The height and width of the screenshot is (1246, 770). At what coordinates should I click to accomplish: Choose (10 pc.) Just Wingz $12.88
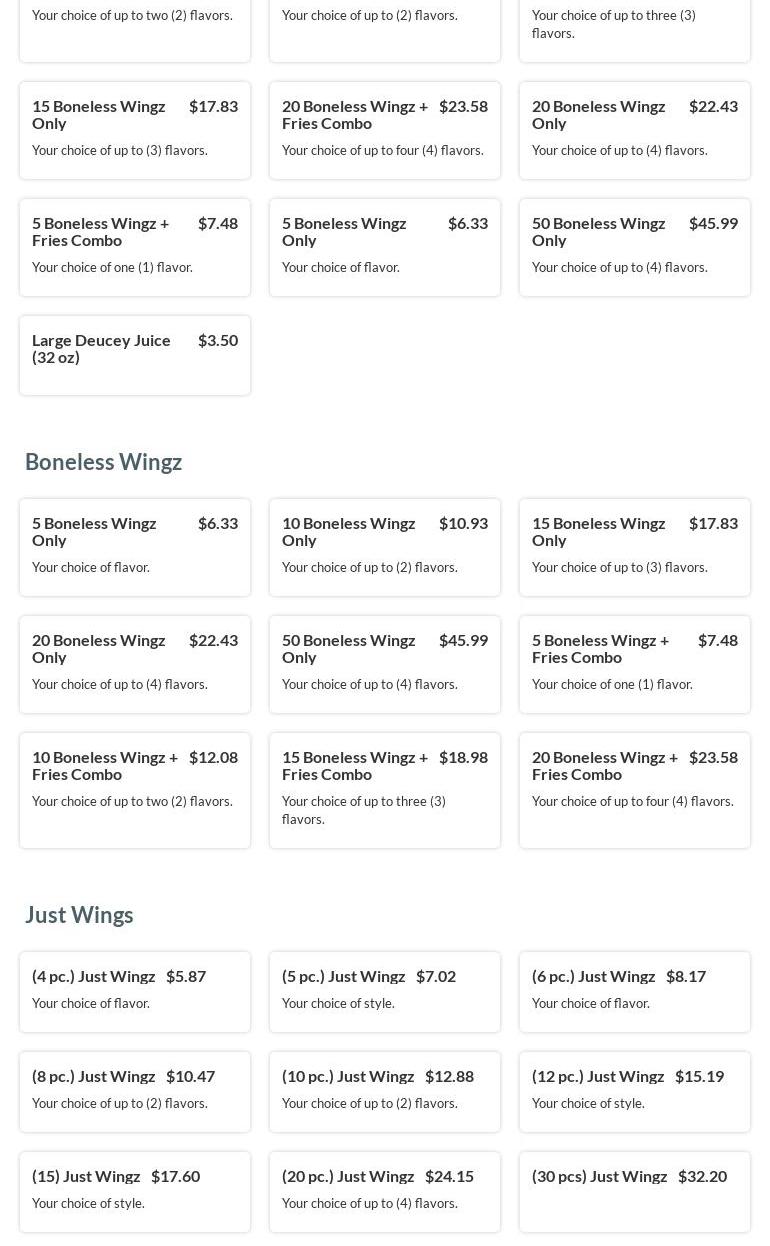pyautogui.click(x=385, y=1092)
